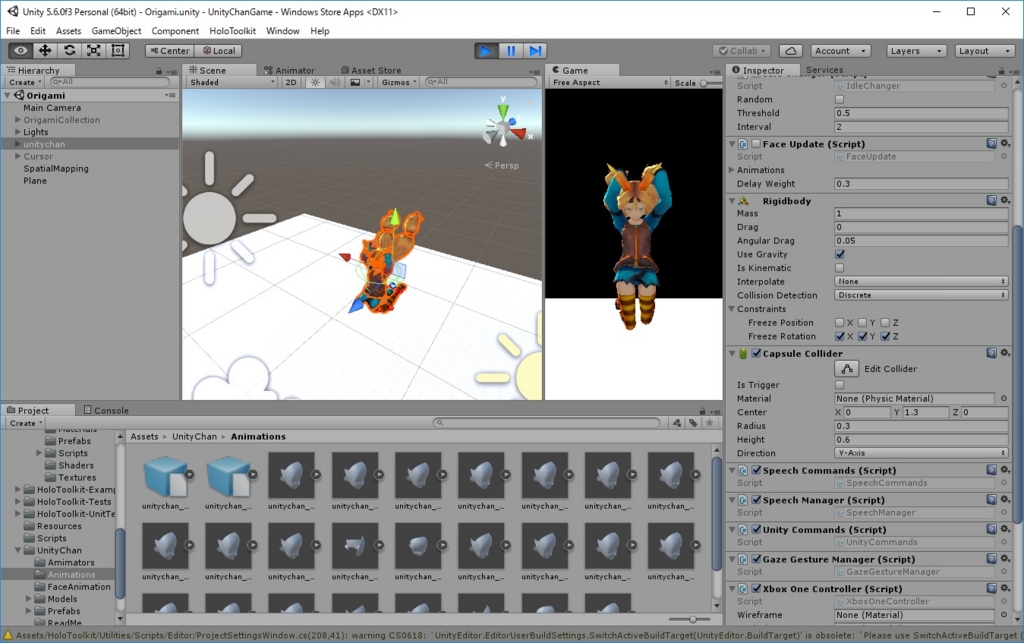Select the Rect Transform tool
Viewport: 1024px width, 643px height.
(x=118, y=50)
